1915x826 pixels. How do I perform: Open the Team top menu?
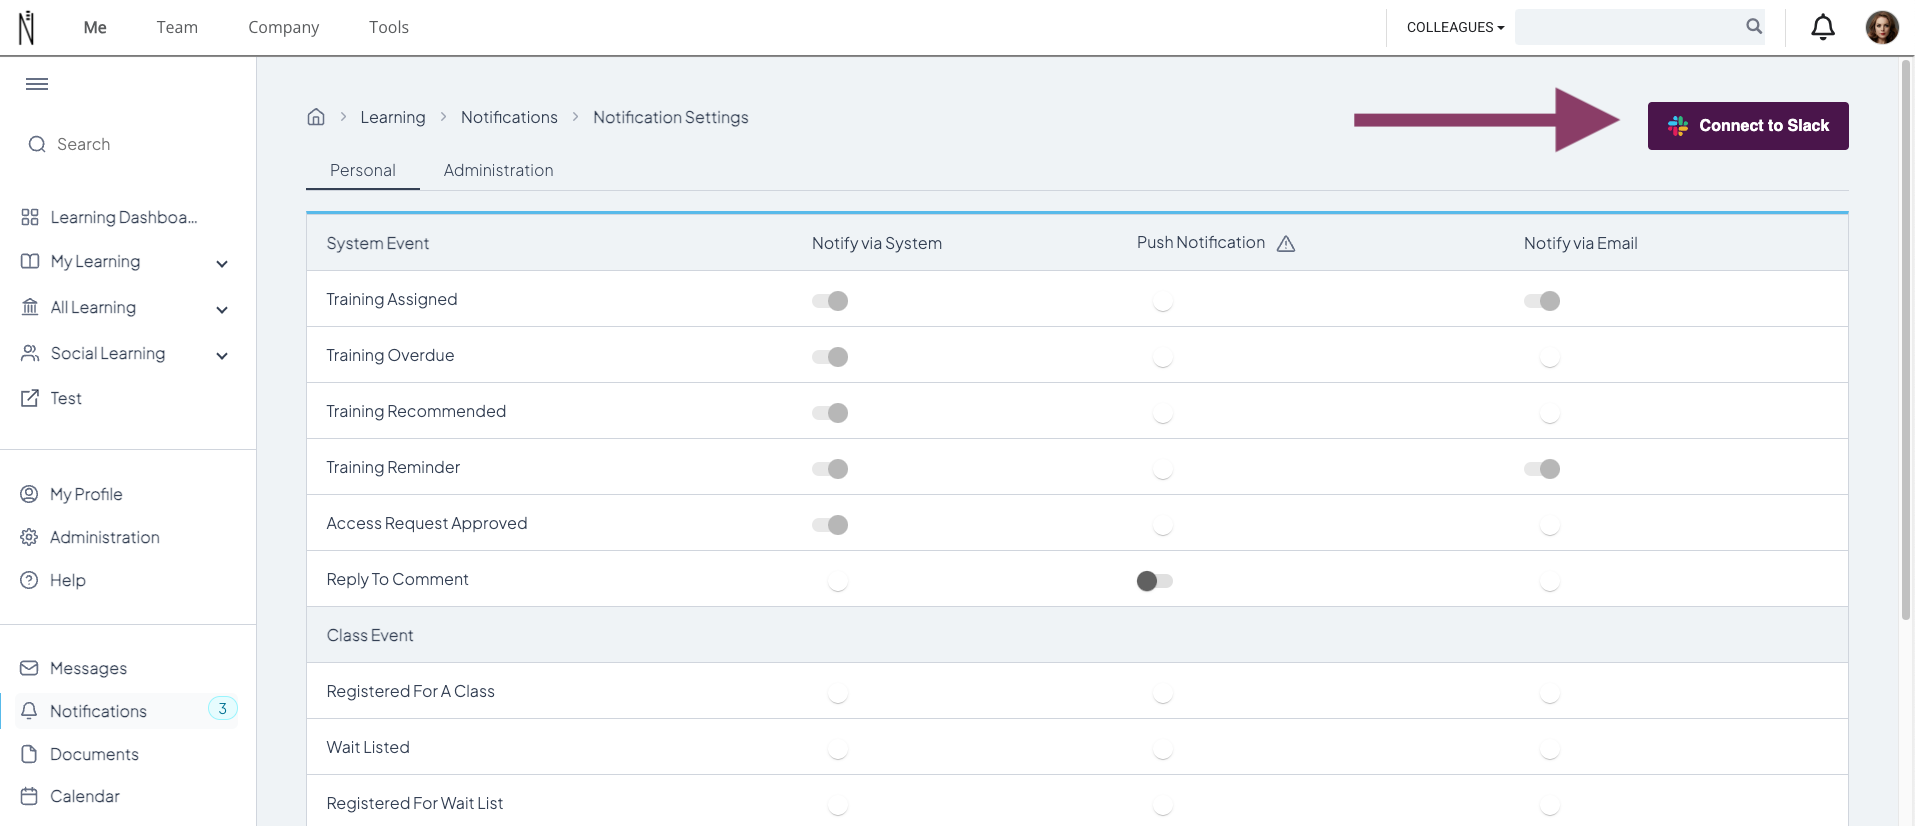(x=177, y=27)
